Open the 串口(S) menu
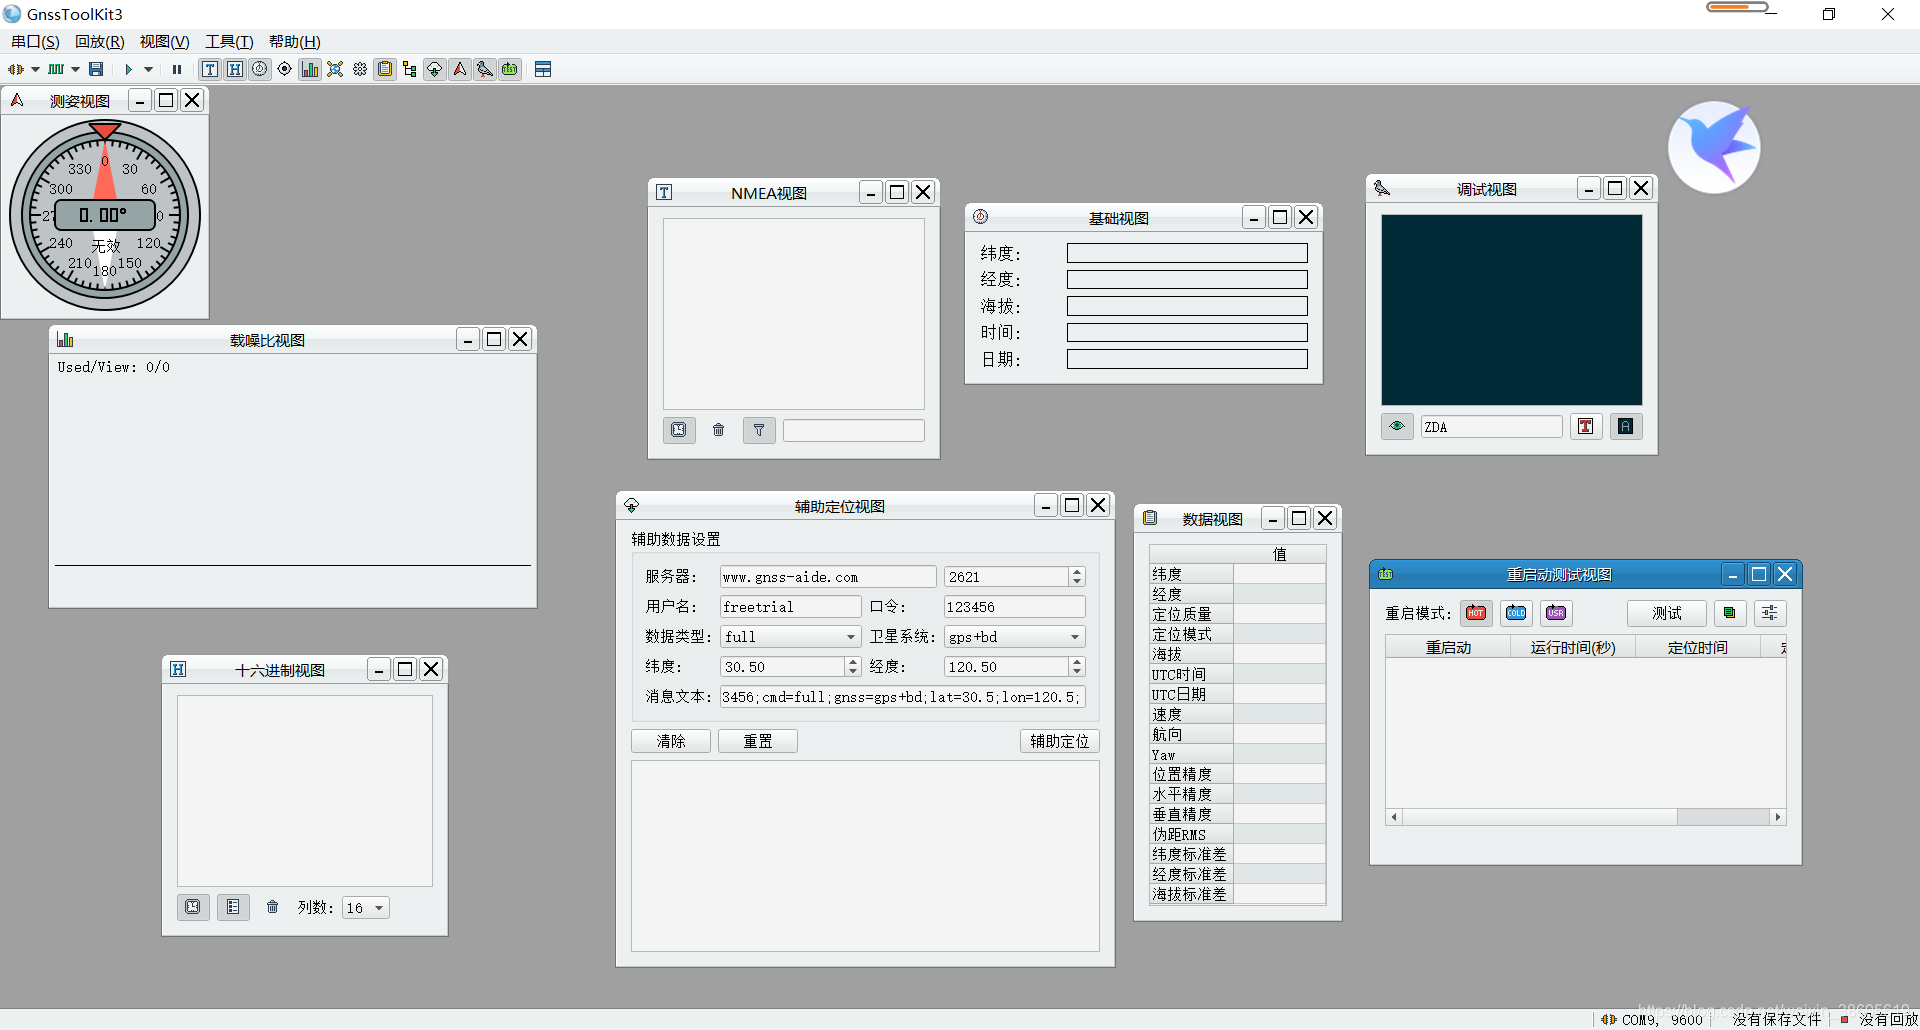1920x1030 pixels. 35,42
